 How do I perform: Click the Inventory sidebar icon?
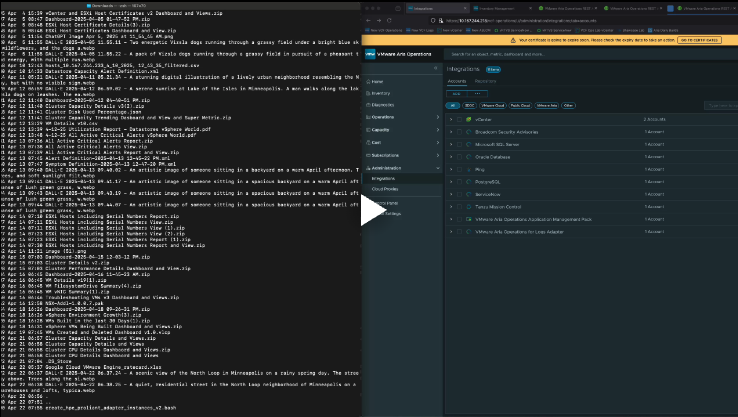(369, 93)
